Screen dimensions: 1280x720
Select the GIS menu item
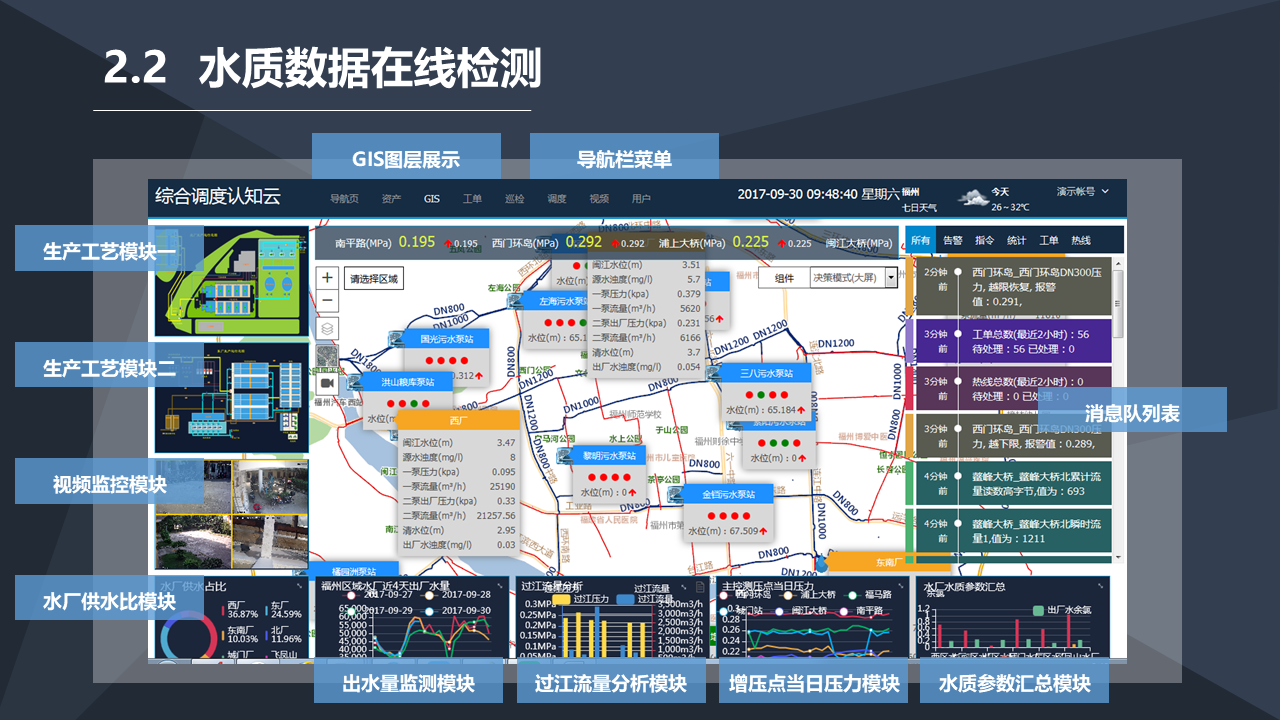[432, 199]
